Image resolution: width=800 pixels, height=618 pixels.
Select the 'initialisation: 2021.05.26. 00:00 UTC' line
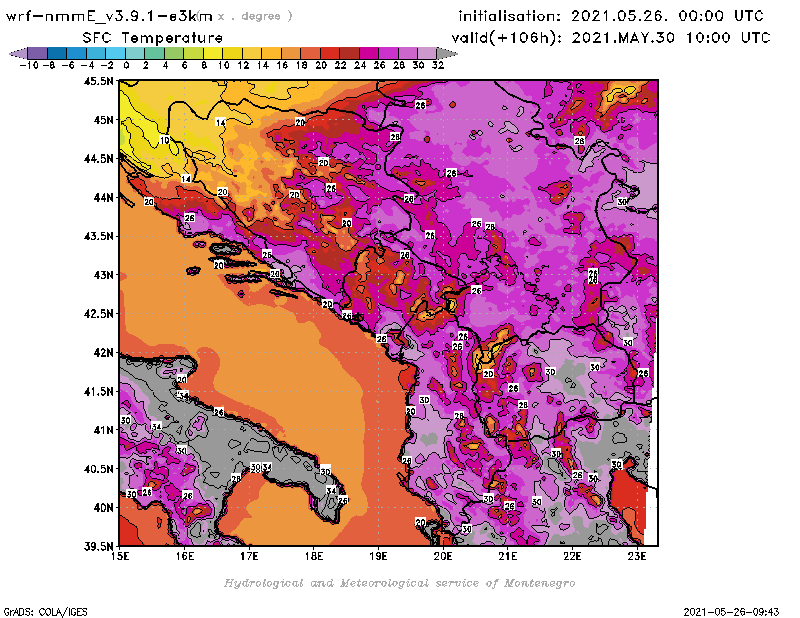[x=611, y=16]
